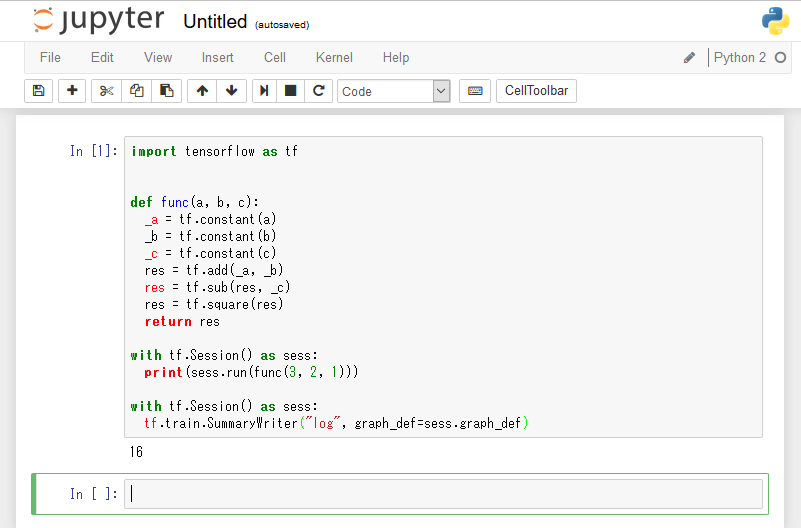Viewport: 801px width, 528px height.
Task: Open the command palette keyboard icon
Action: tap(475, 91)
